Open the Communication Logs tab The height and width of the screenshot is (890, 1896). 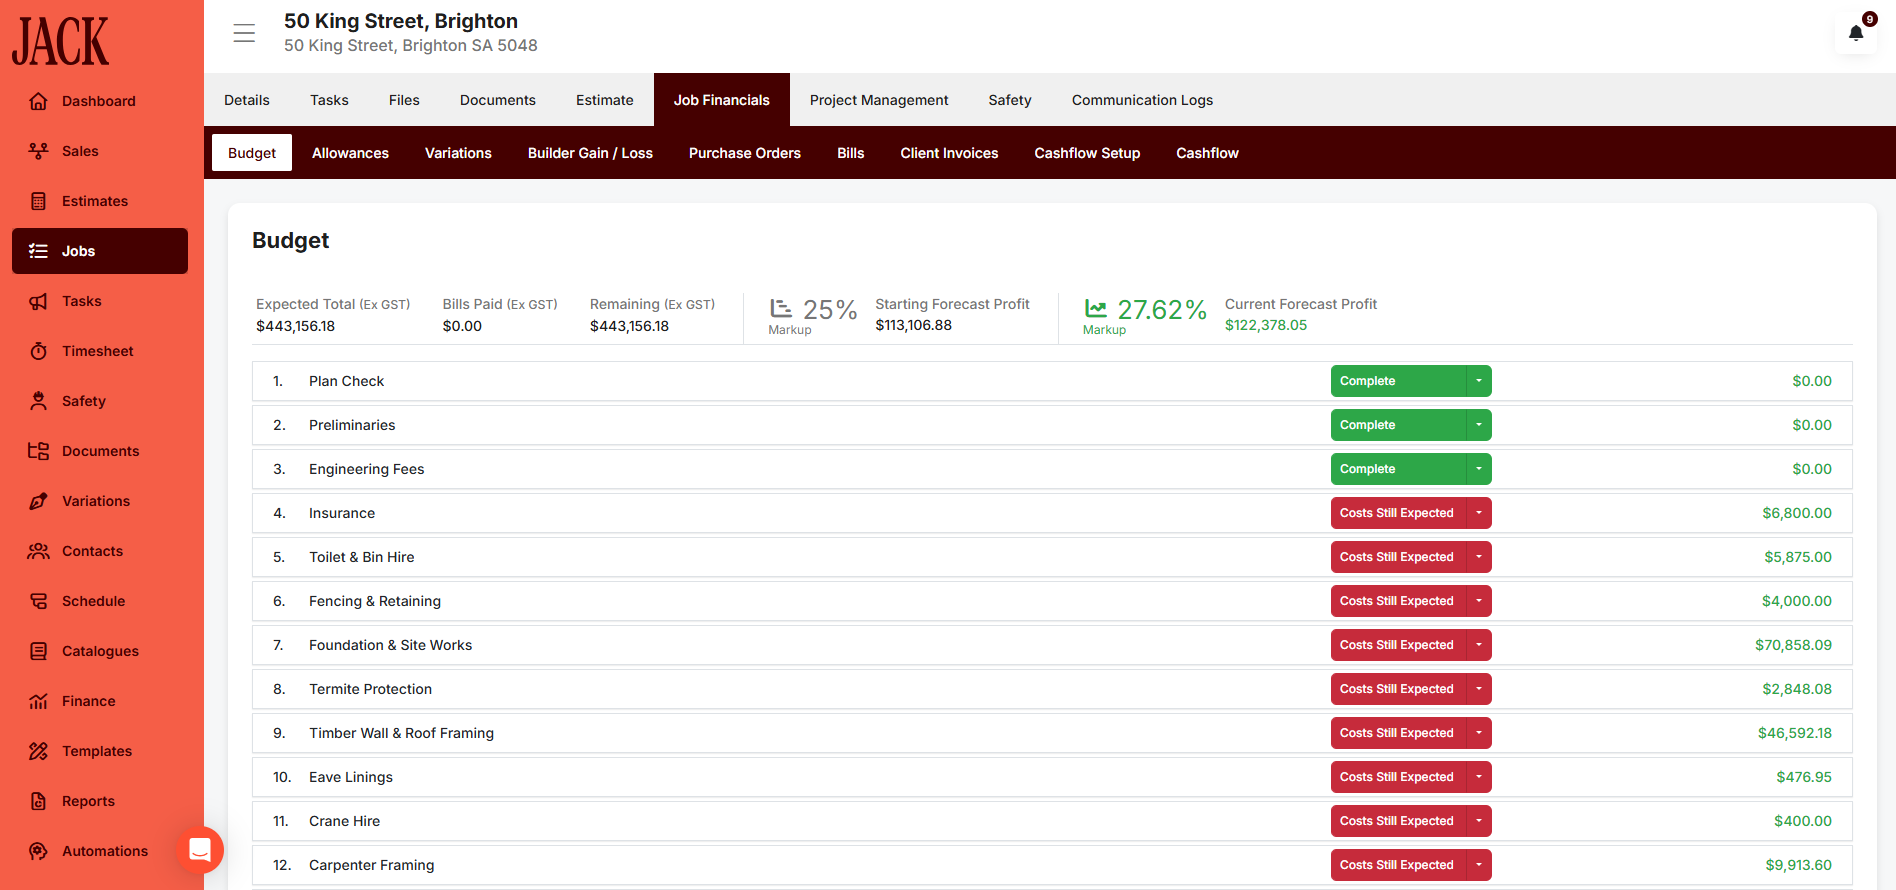(1142, 100)
